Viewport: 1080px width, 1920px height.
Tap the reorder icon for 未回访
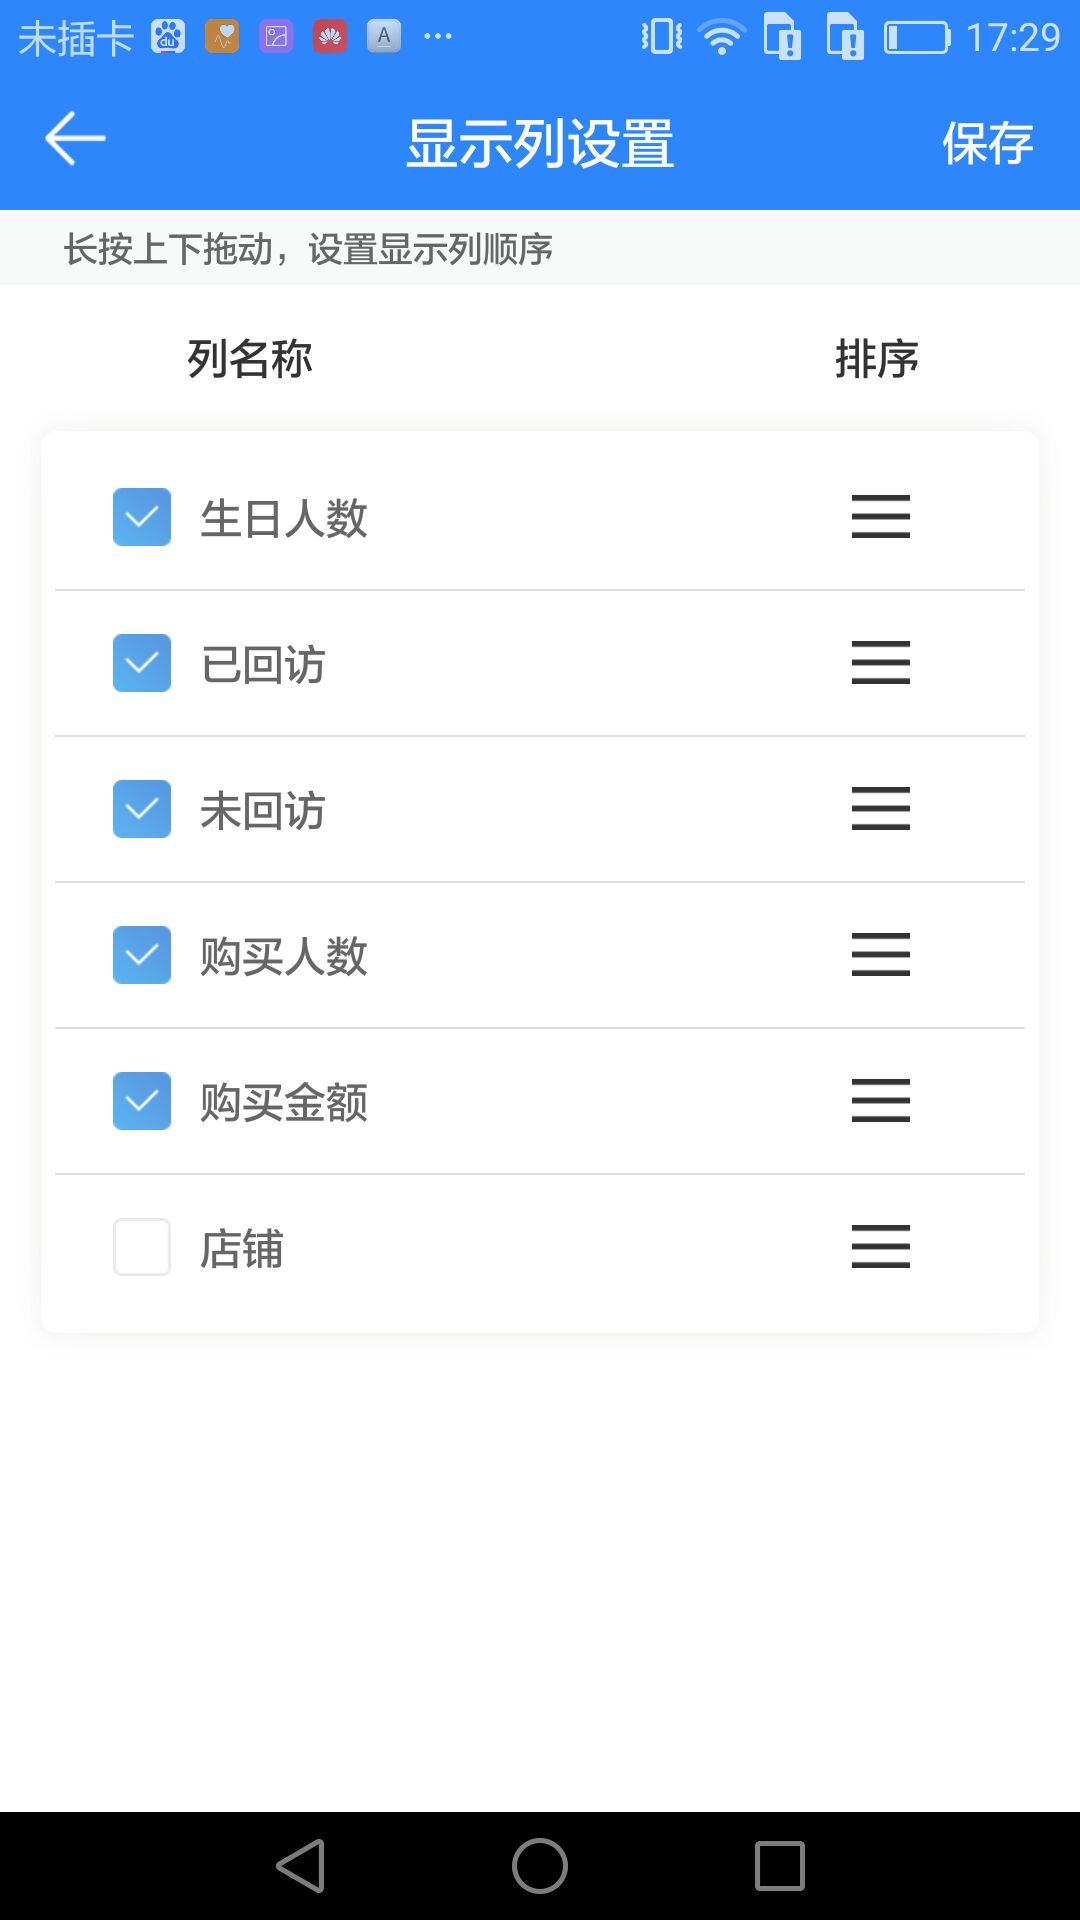point(880,809)
